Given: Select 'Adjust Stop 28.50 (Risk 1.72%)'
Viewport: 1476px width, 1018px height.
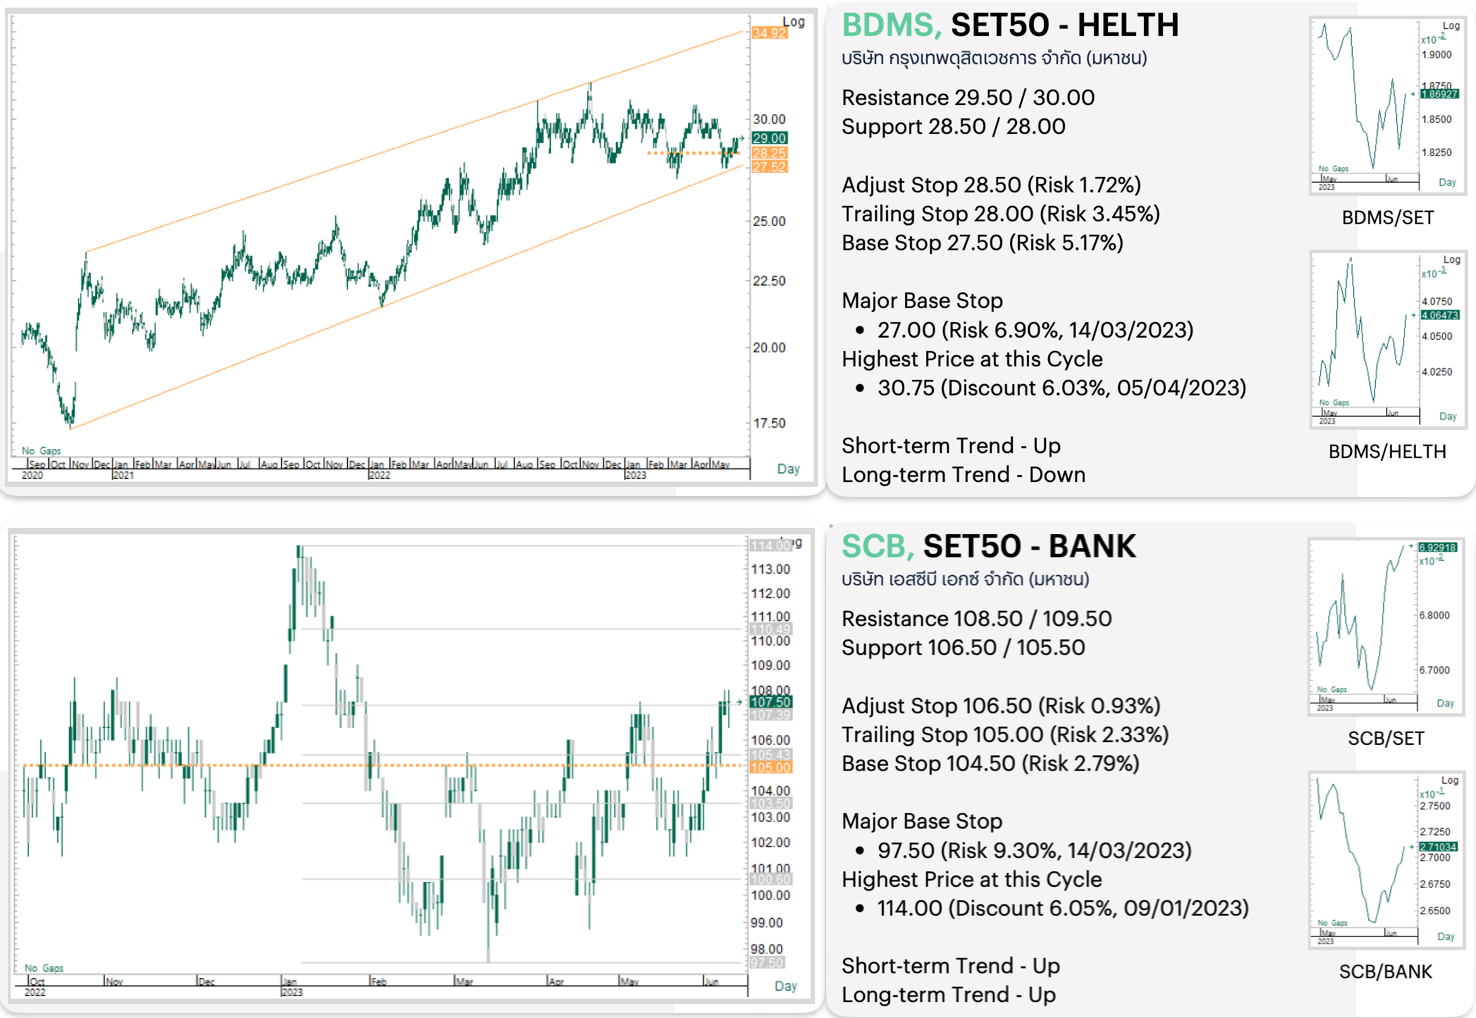Looking at the screenshot, I should pos(991,184).
